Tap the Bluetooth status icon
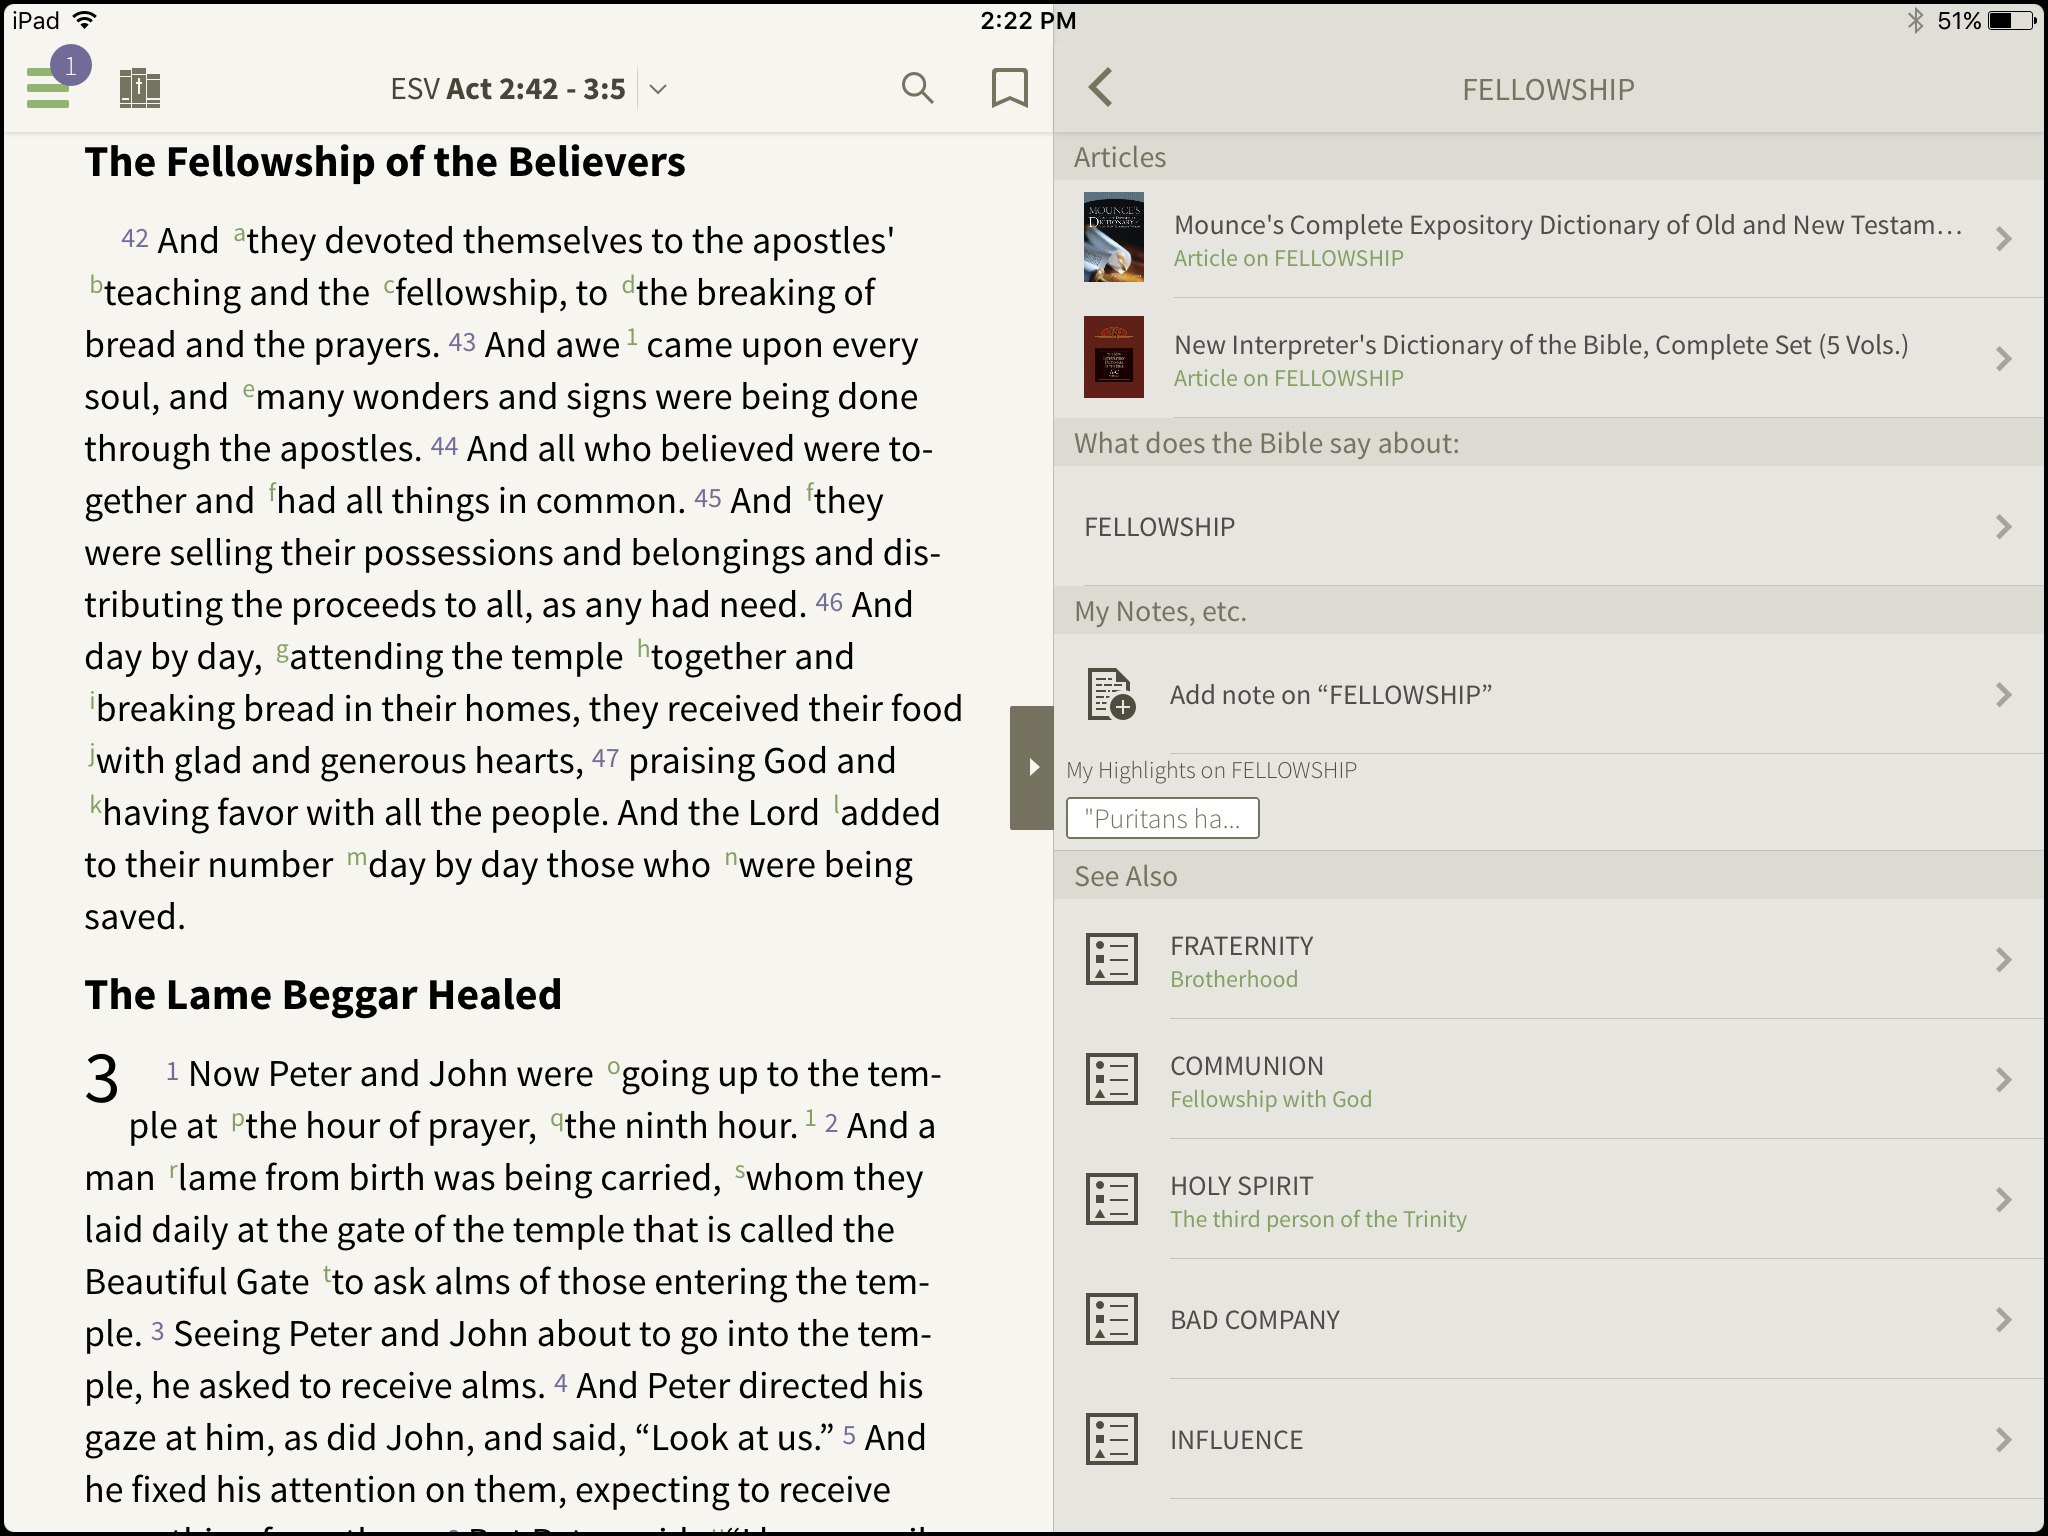The height and width of the screenshot is (1536, 2048). coord(1914,21)
